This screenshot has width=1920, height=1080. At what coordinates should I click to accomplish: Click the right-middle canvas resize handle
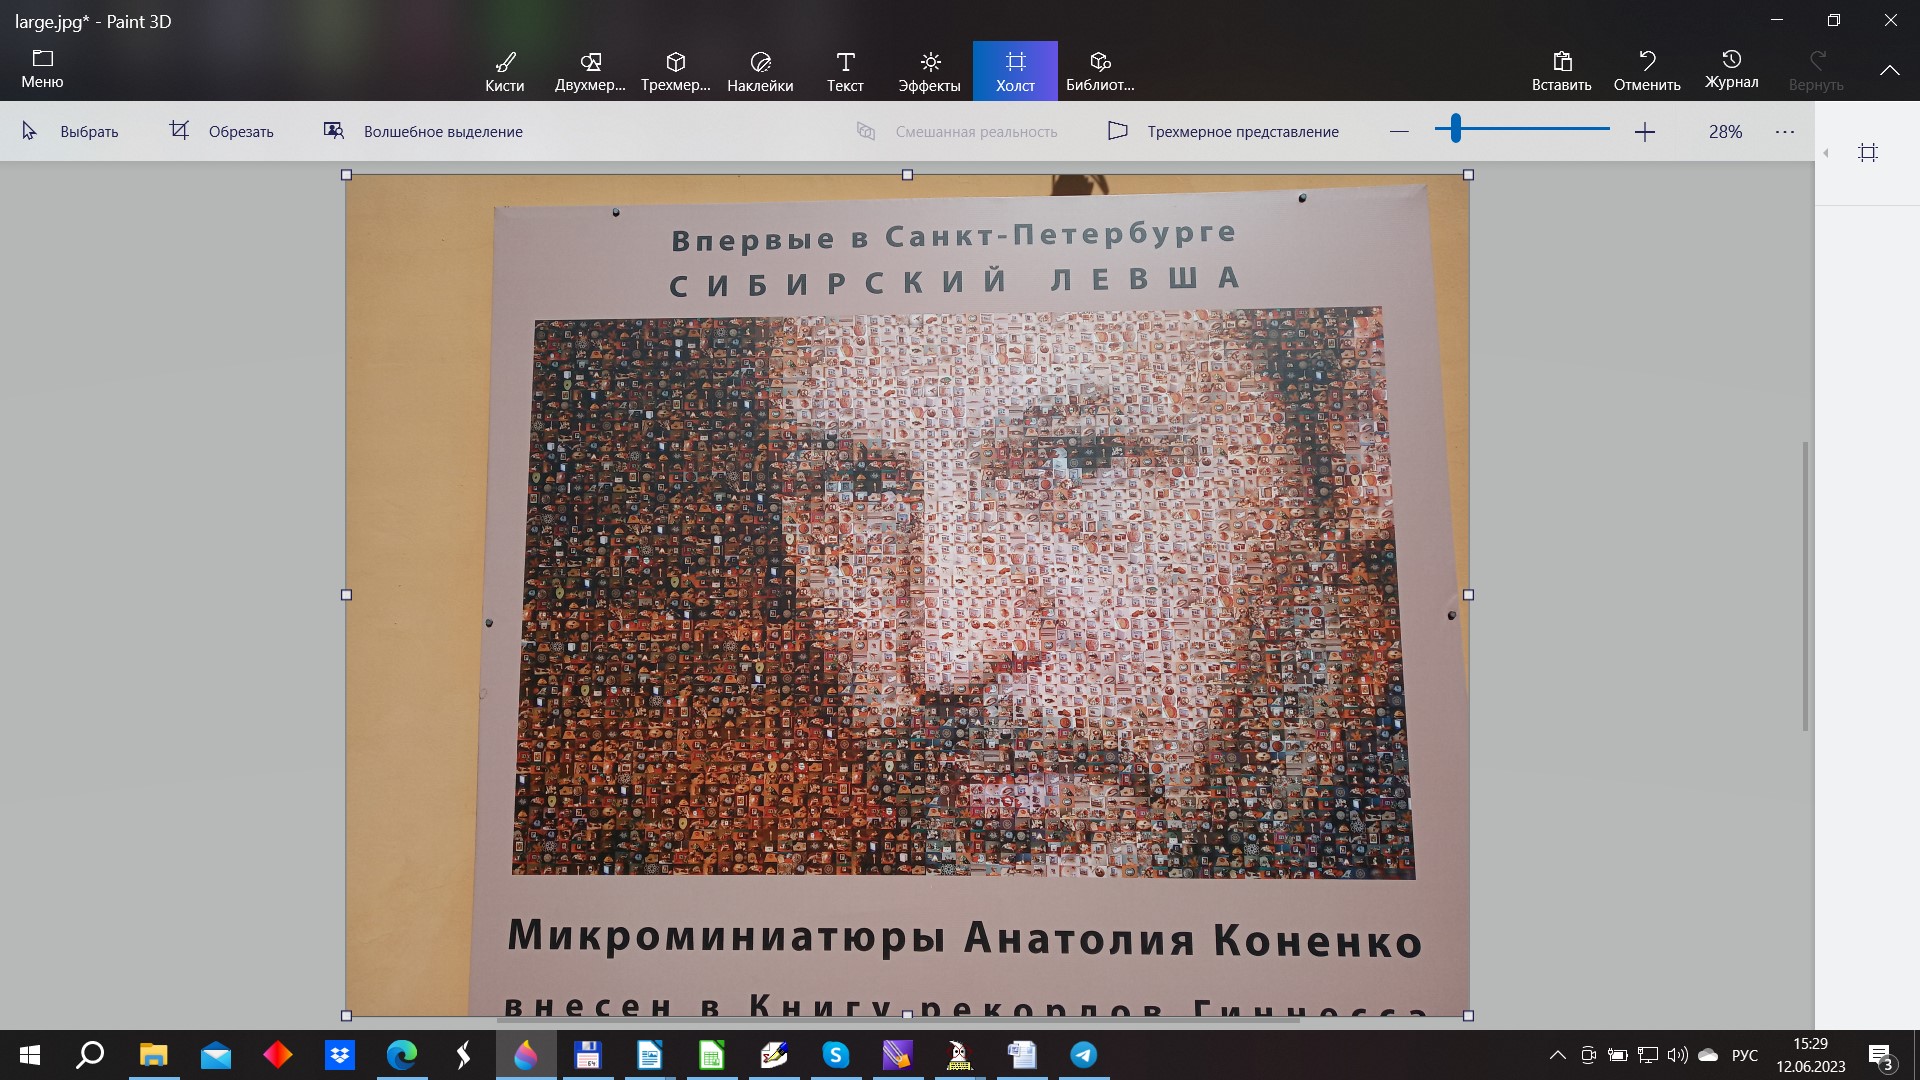tap(1468, 595)
